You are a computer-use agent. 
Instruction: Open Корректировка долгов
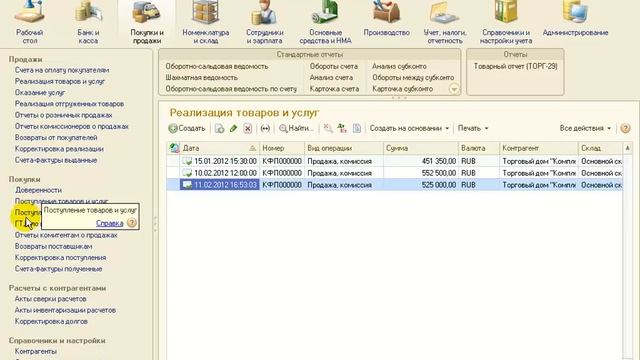(51, 321)
